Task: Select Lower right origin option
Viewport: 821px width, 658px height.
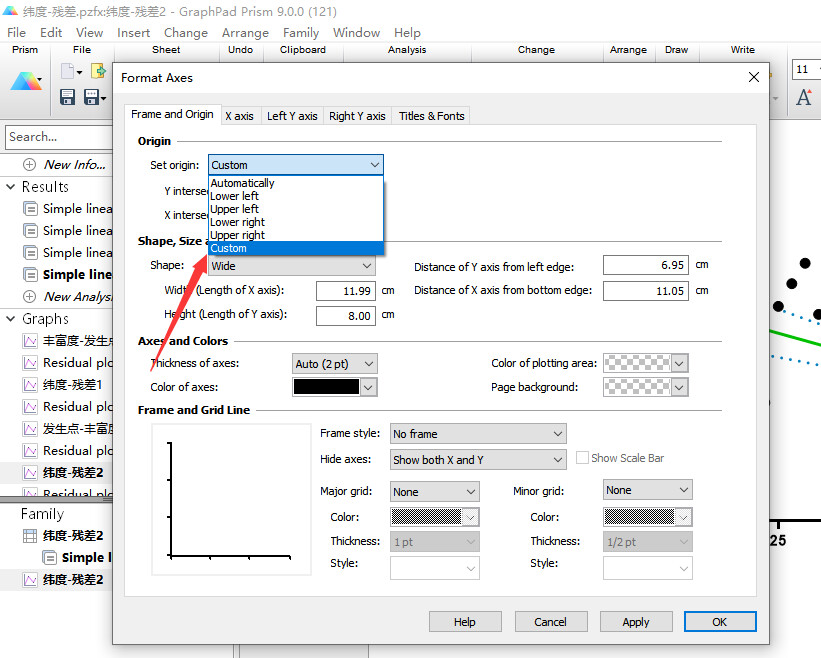Action: tap(296, 222)
